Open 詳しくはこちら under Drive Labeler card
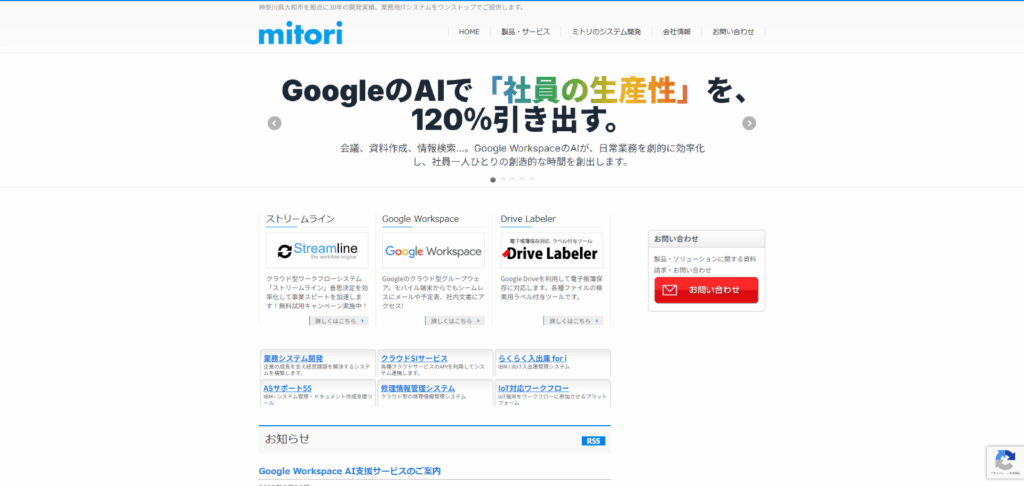 click(573, 321)
